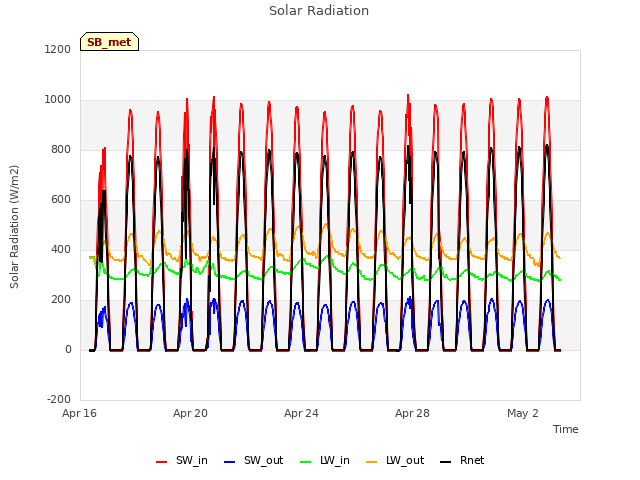Click the SW_in legend entry

point(182,460)
